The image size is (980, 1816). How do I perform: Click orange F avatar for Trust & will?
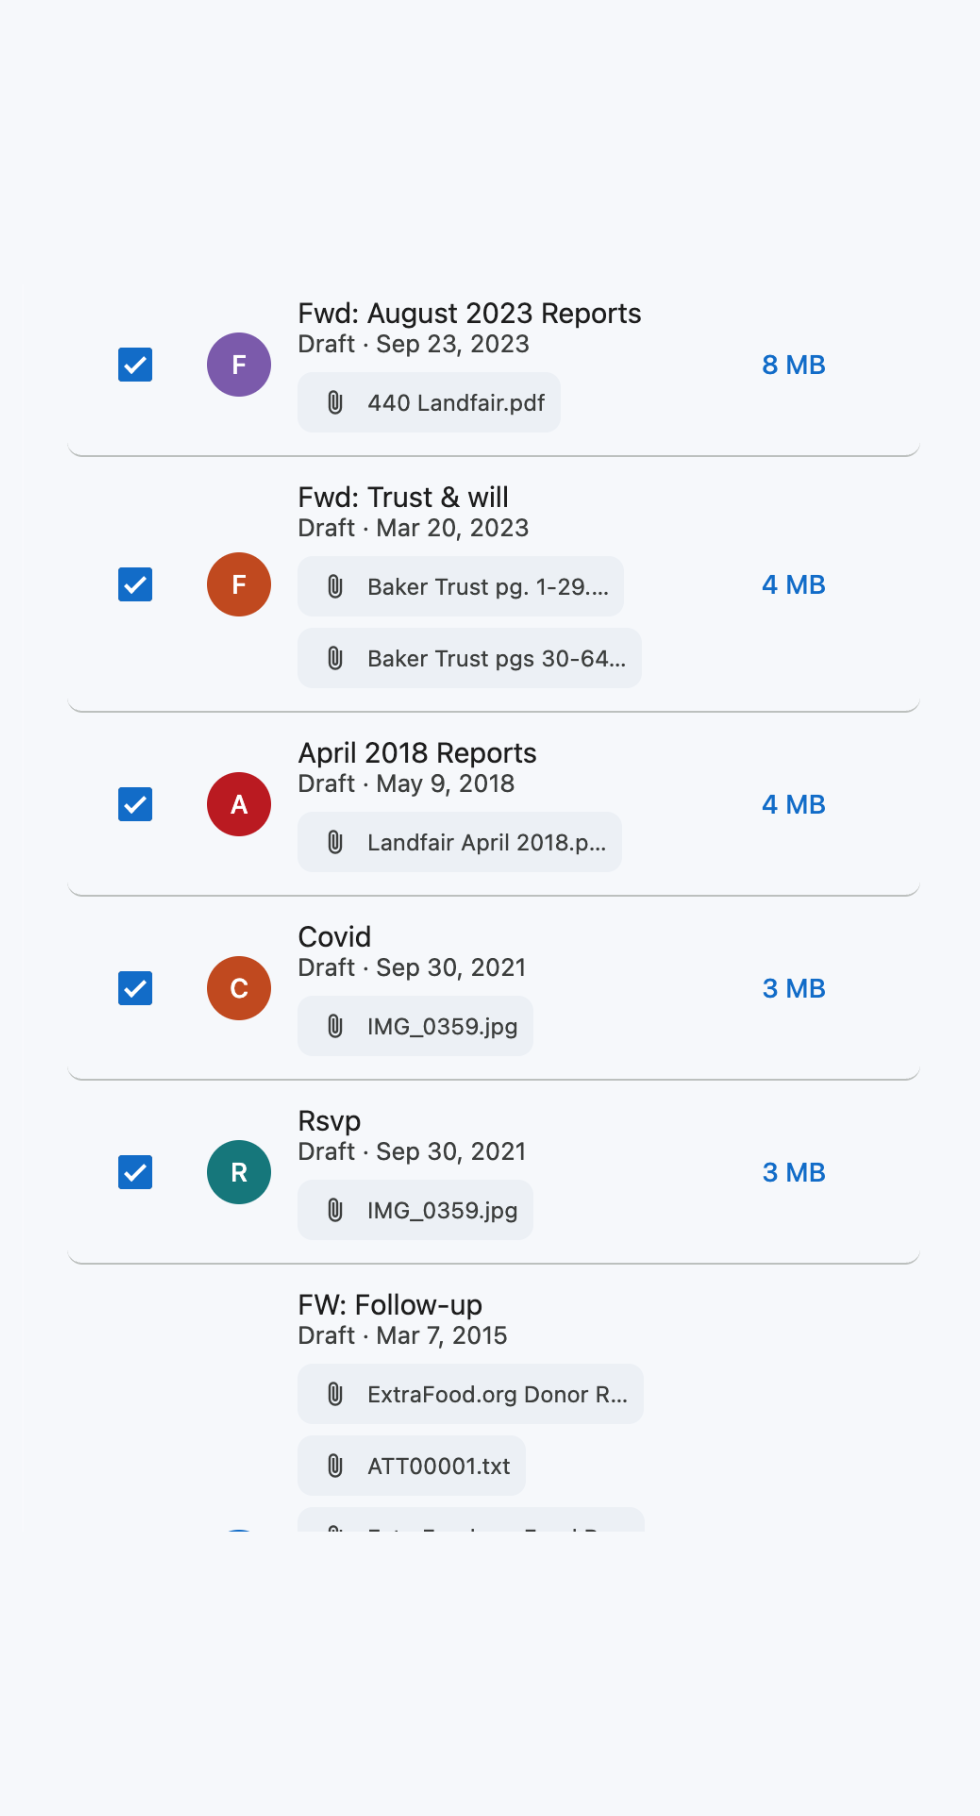pyautogui.click(x=239, y=585)
